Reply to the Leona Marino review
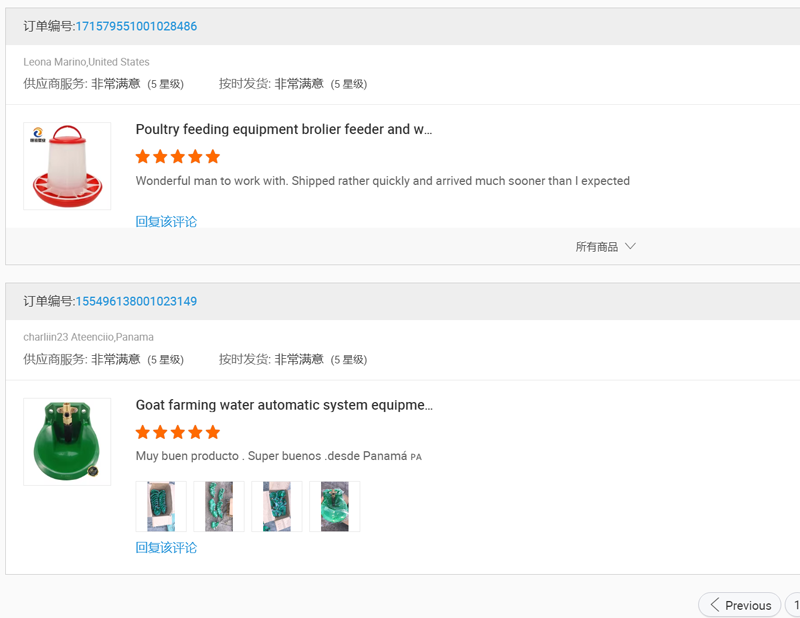 tap(166, 221)
